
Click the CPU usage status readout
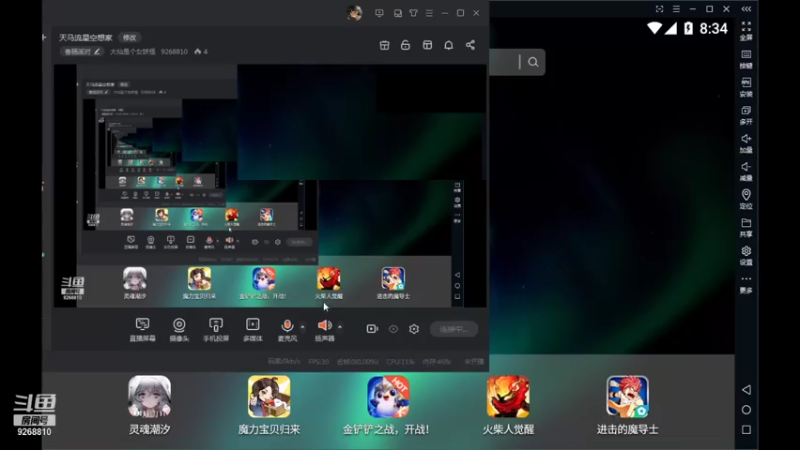pos(401,361)
